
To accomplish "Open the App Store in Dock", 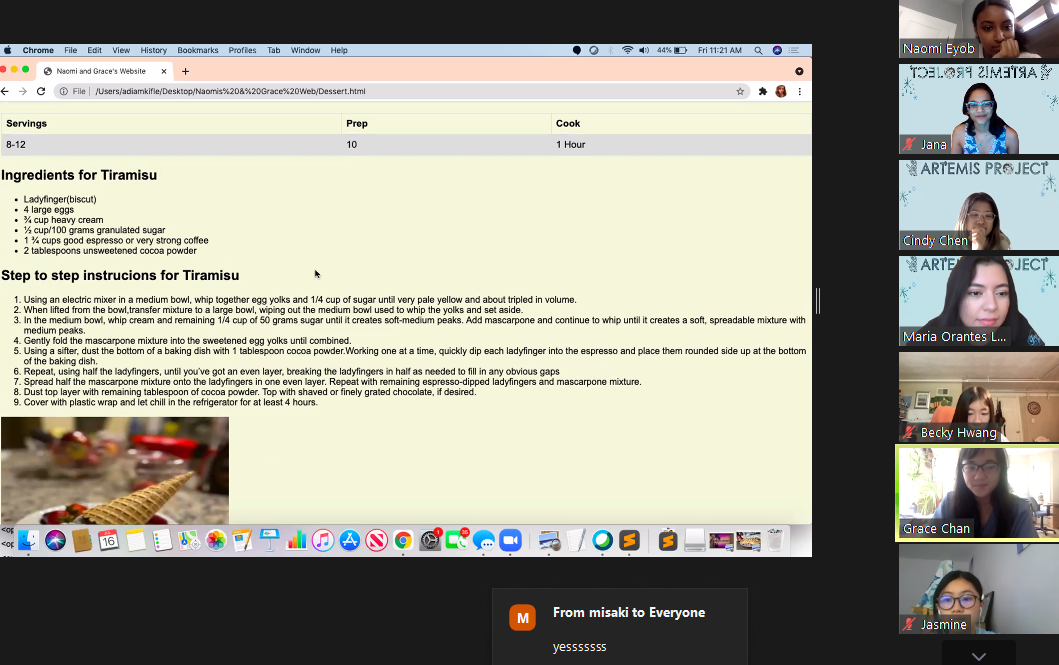I will (350, 540).
